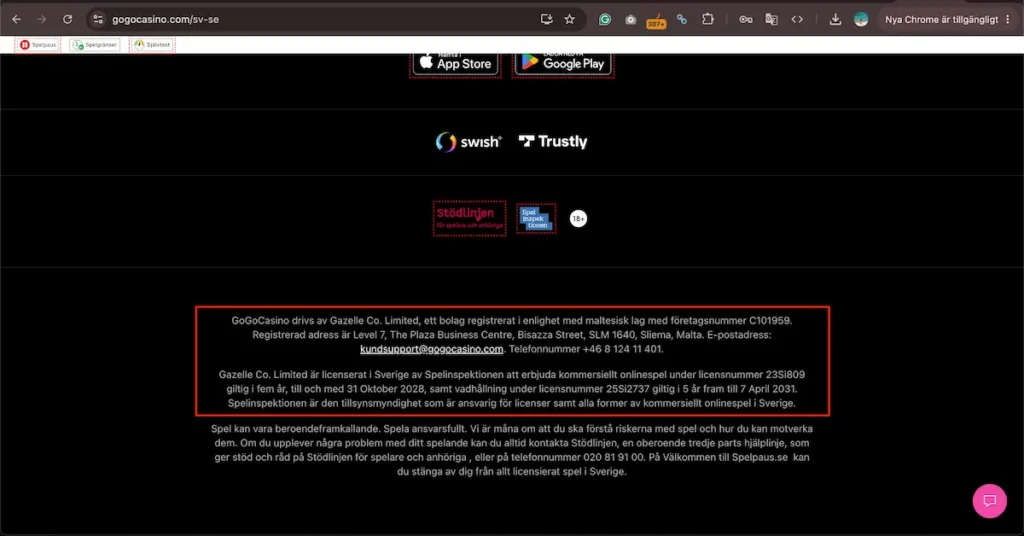Open the password manager key icon
This screenshot has width=1024, height=536.
pyautogui.click(x=746, y=20)
